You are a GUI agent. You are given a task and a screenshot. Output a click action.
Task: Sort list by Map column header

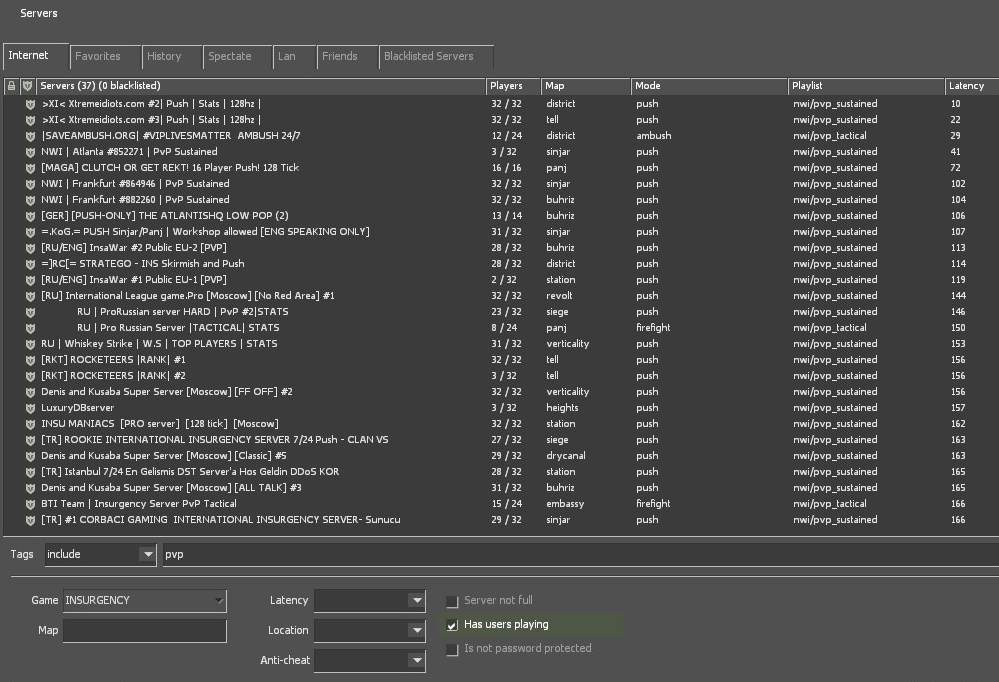click(x=586, y=85)
